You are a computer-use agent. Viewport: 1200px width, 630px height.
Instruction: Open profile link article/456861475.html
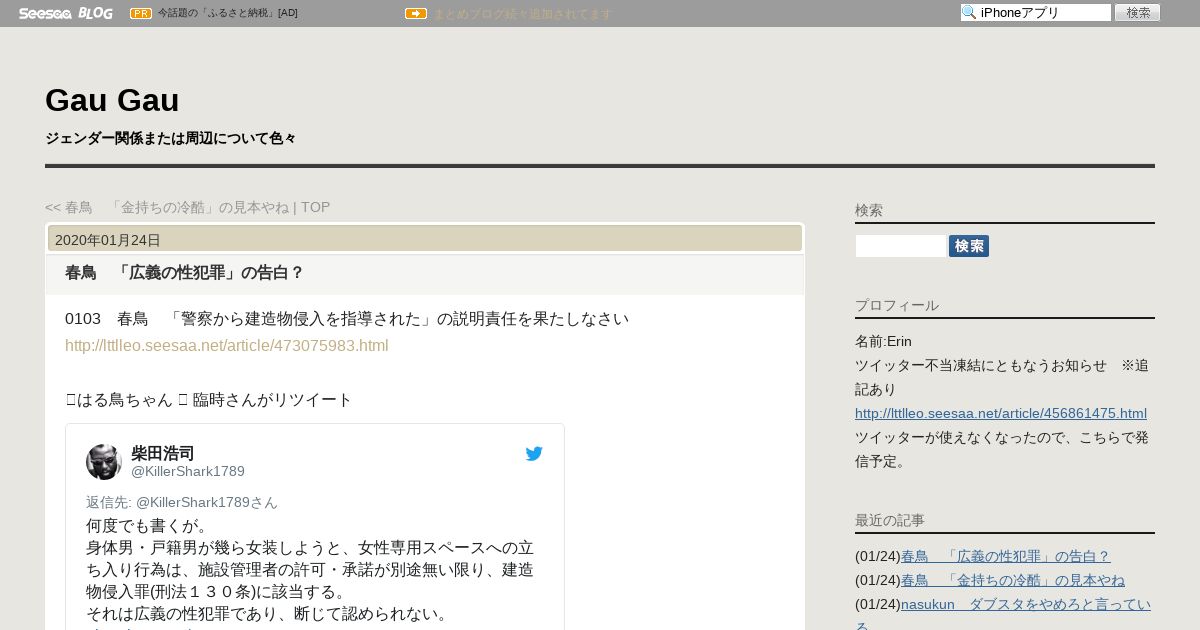point(1001,413)
